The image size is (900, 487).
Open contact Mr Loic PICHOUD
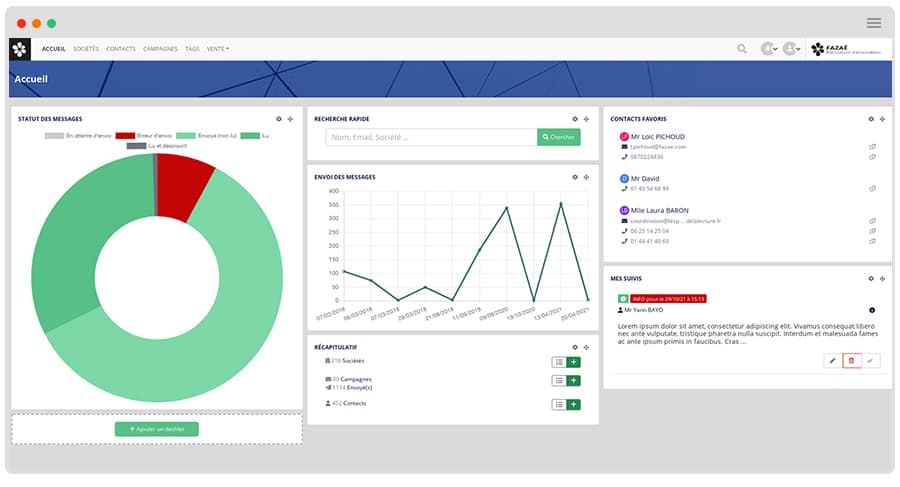coord(657,137)
